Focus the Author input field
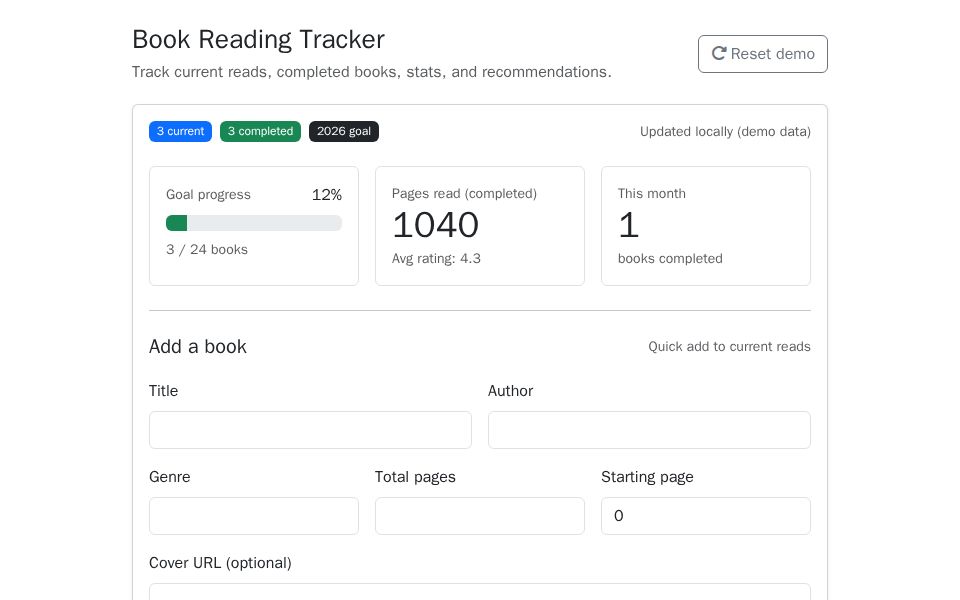The height and width of the screenshot is (600, 960). (x=649, y=430)
